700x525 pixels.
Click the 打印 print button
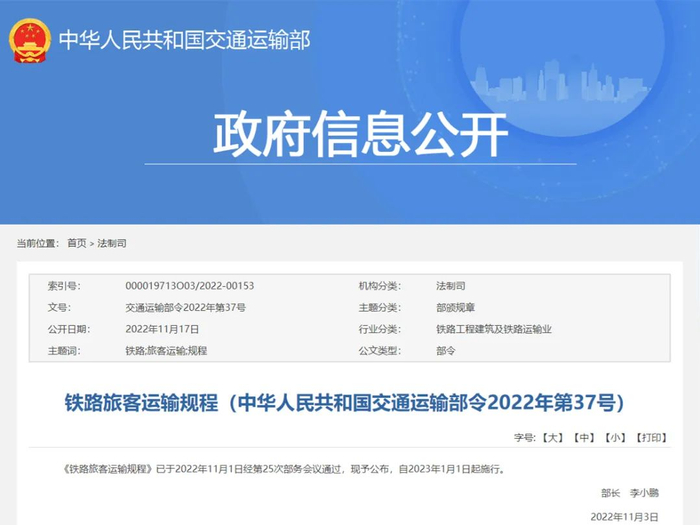pos(651,438)
